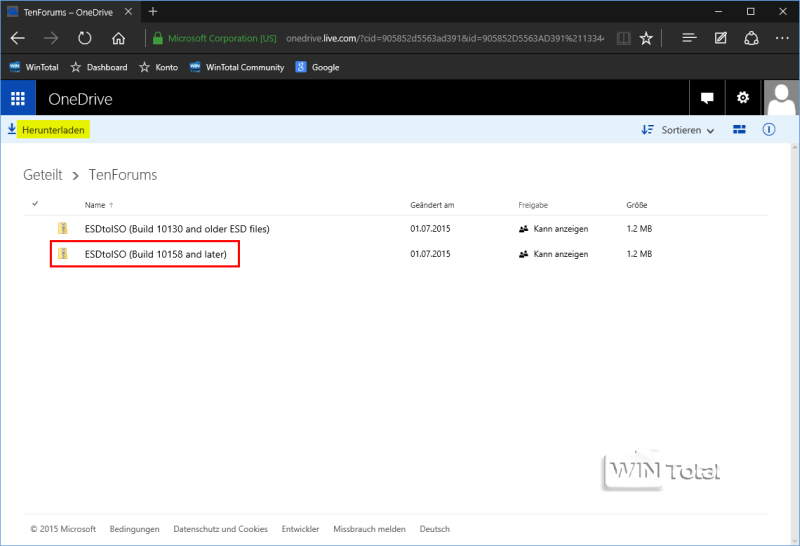
Task: Go to browser home page
Action: pos(118,38)
